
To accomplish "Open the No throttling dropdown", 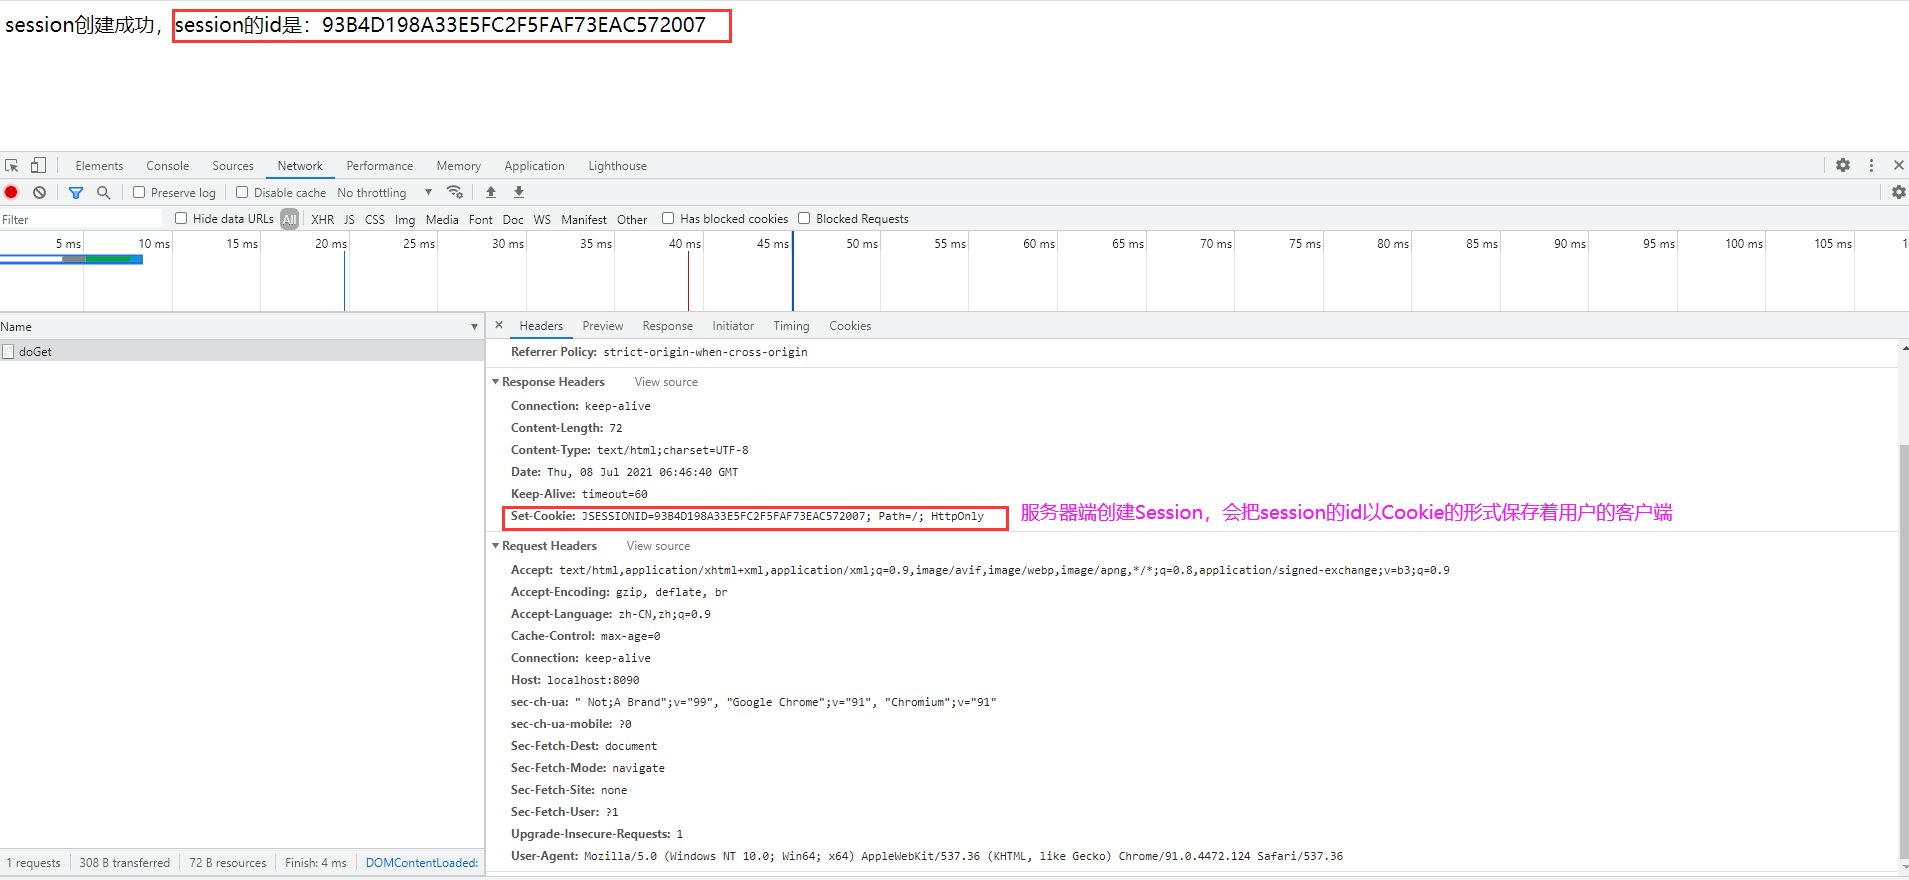I will tap(384, 193).
